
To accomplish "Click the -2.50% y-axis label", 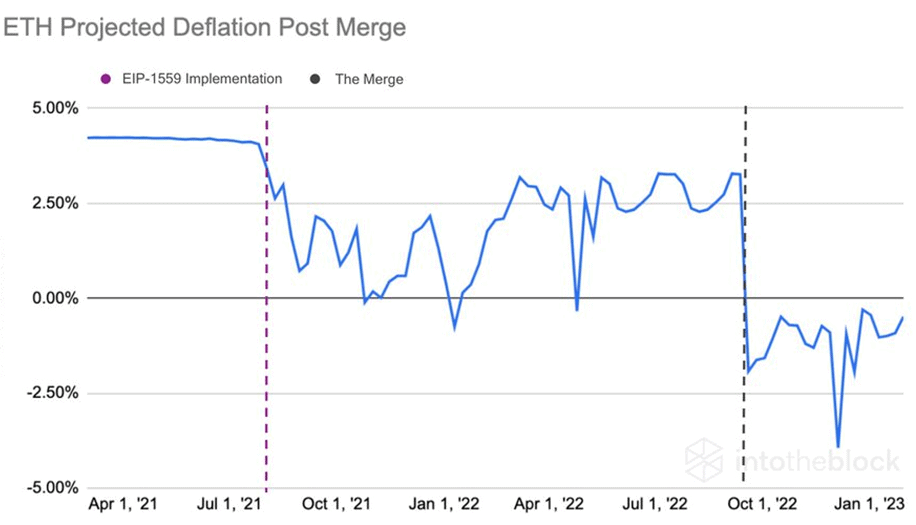I will (x=48, y=393).
